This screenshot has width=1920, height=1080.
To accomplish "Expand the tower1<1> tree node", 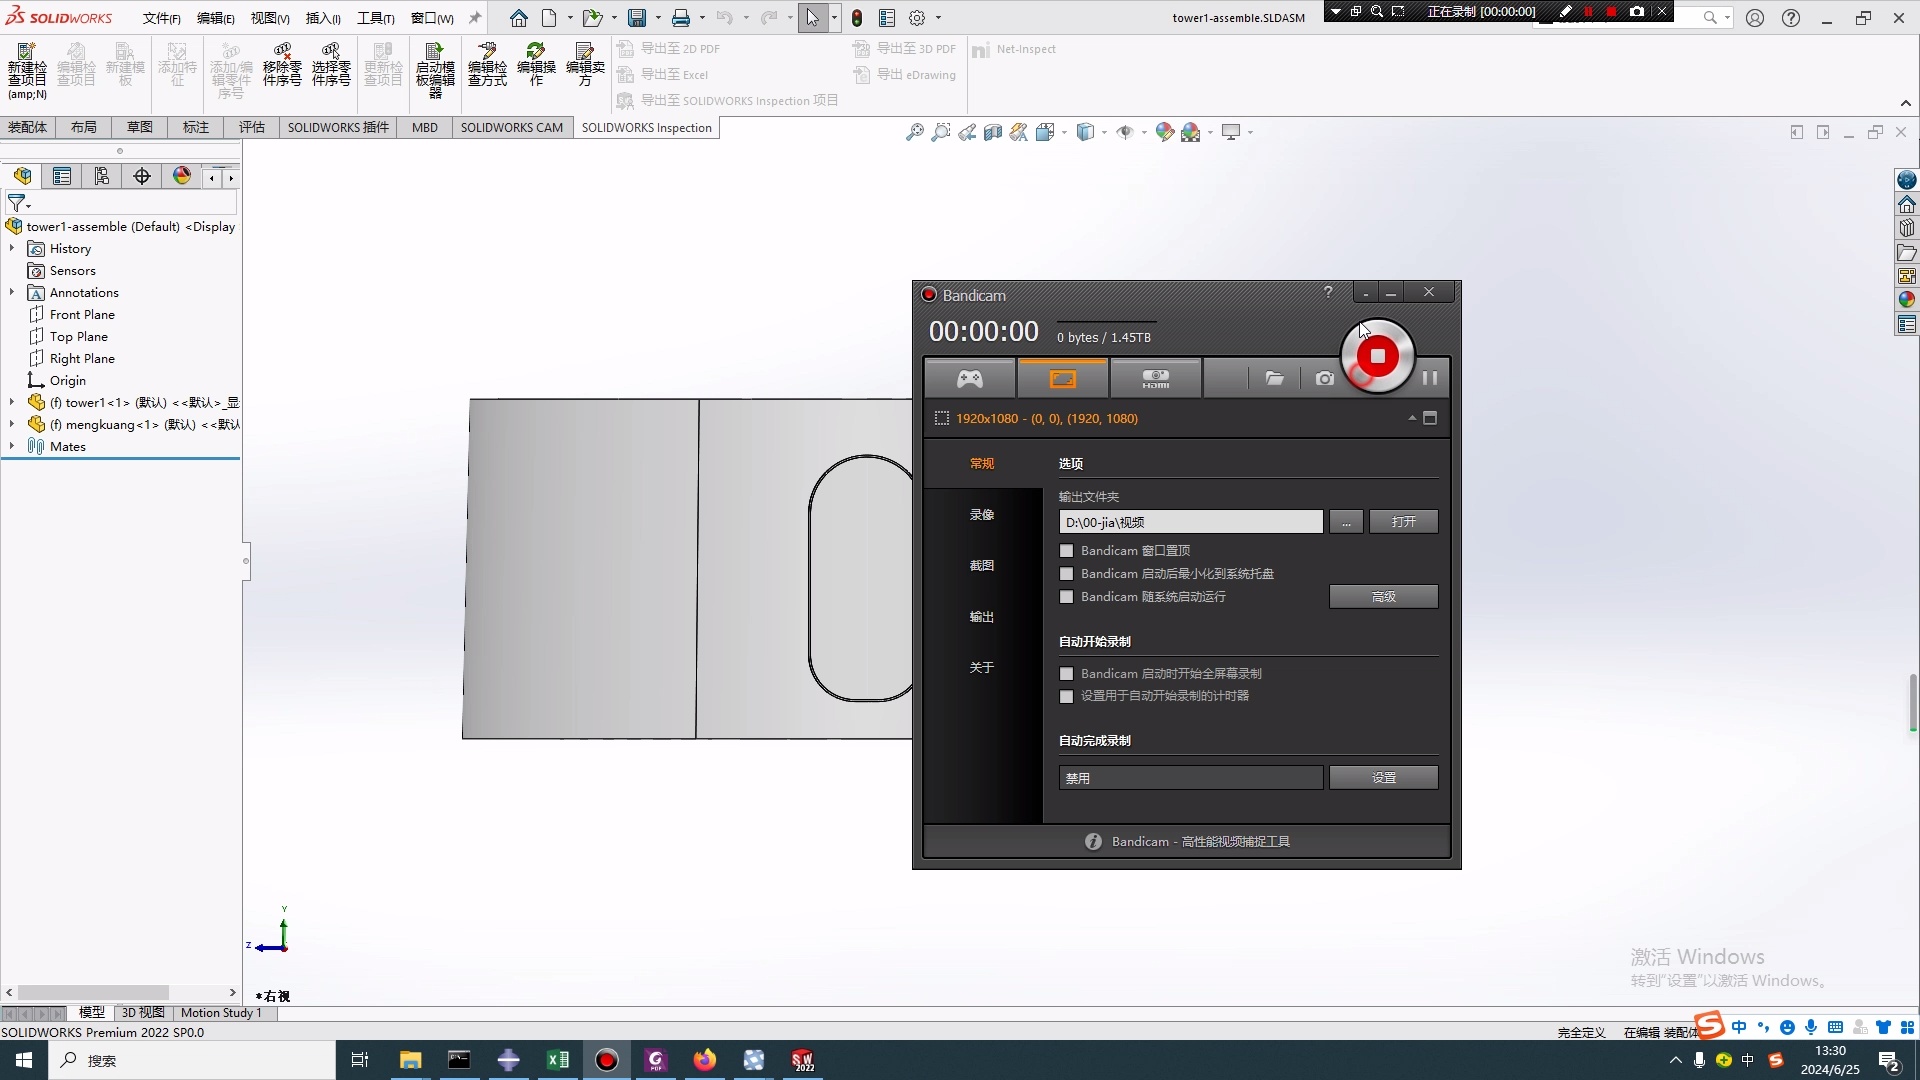I will point(11,402).
